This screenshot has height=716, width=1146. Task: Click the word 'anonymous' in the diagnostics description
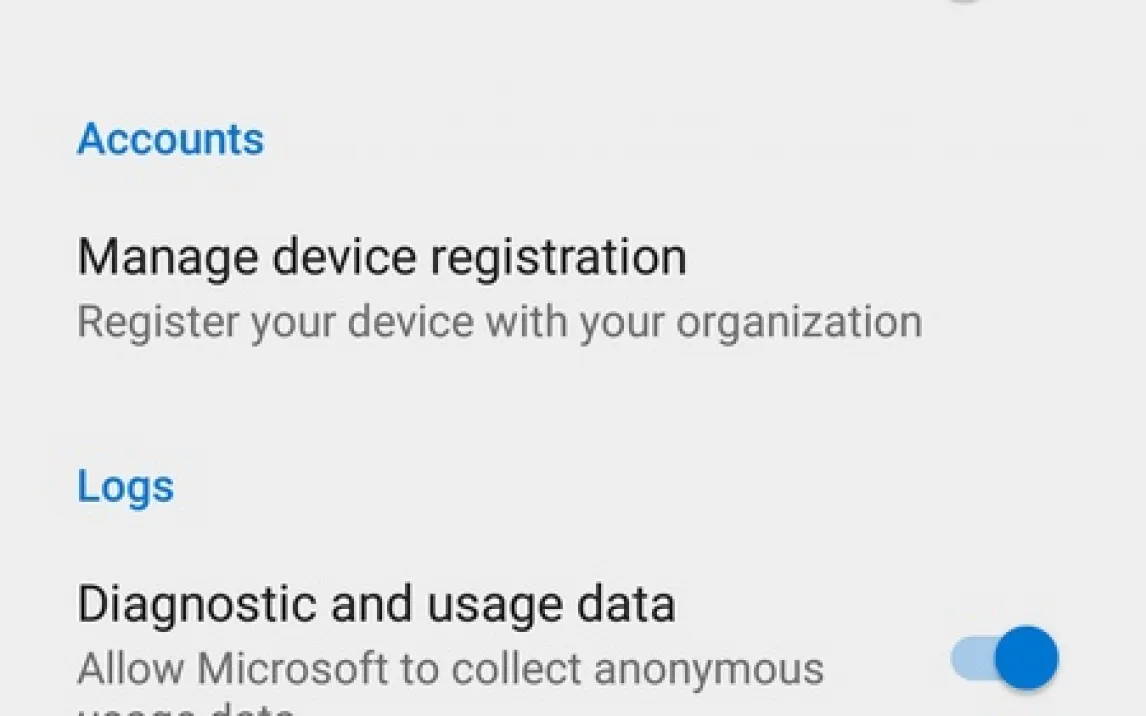tap(709, 669)
